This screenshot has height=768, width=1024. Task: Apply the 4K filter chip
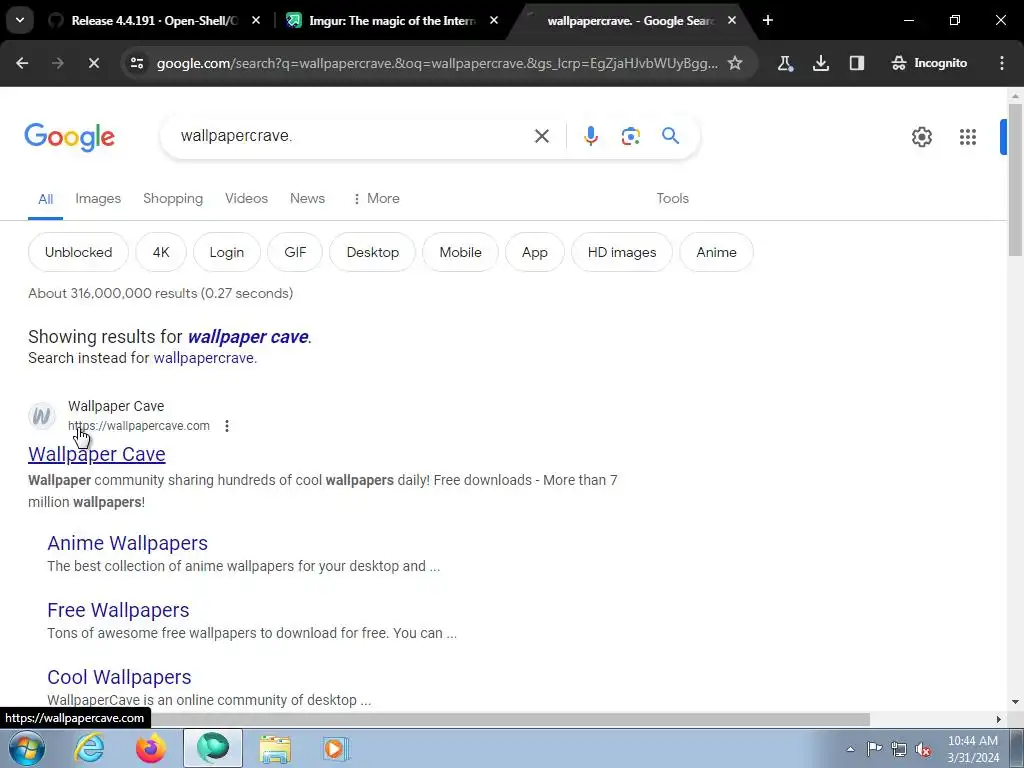(x=161, y=252)
